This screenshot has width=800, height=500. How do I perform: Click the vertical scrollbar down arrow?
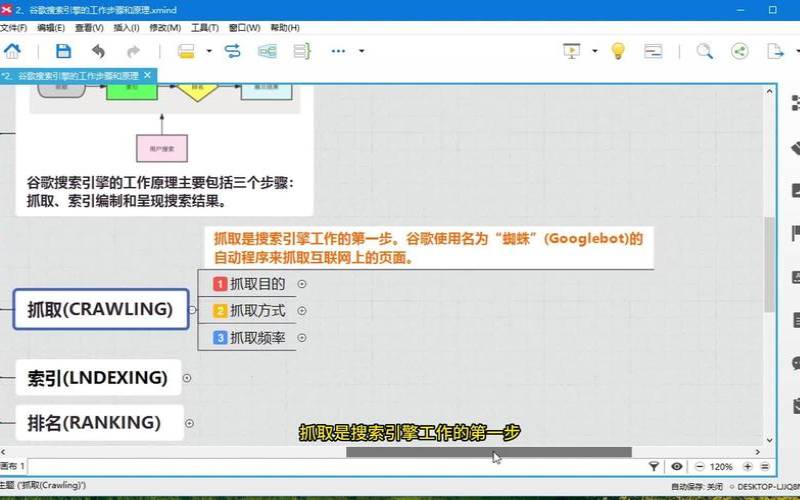(x=769, y=440)
